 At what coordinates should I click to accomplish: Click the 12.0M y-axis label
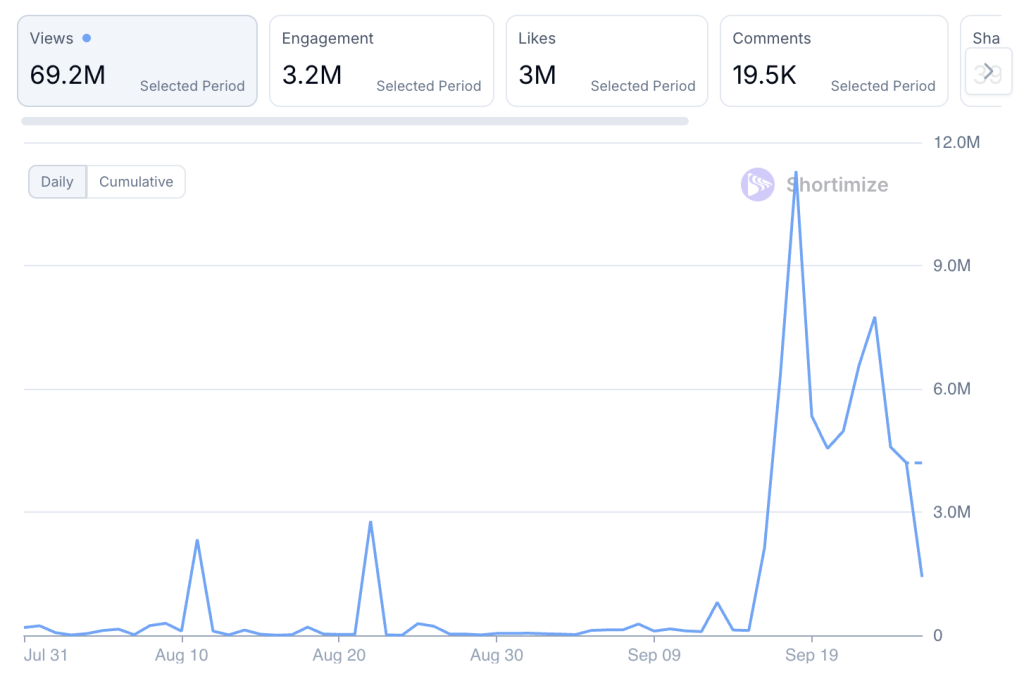coord(956,143)
